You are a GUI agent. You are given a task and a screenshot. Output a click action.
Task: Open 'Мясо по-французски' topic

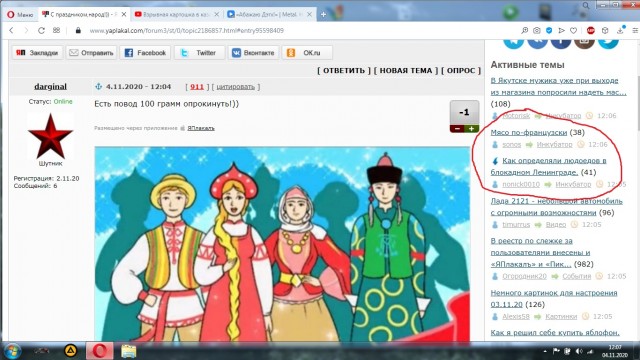click(x=529, y=132)
